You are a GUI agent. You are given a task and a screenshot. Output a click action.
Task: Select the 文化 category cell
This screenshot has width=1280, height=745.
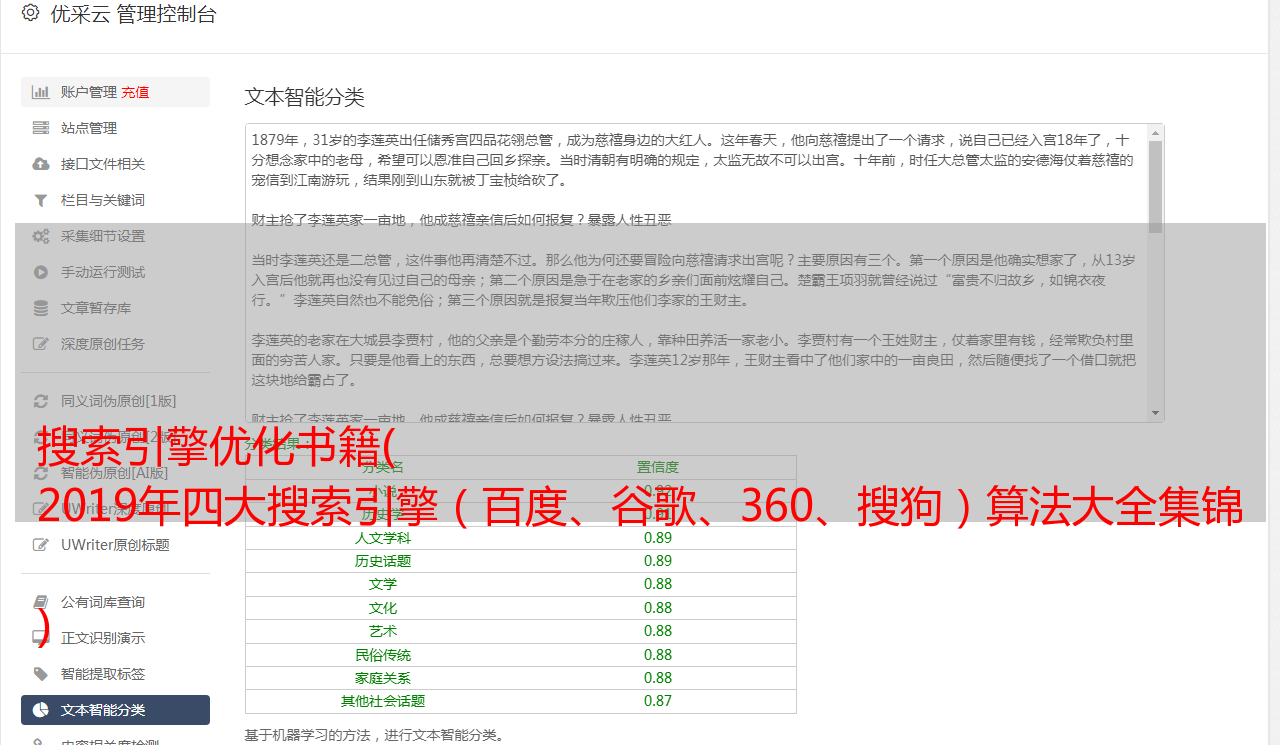[383, 608]
